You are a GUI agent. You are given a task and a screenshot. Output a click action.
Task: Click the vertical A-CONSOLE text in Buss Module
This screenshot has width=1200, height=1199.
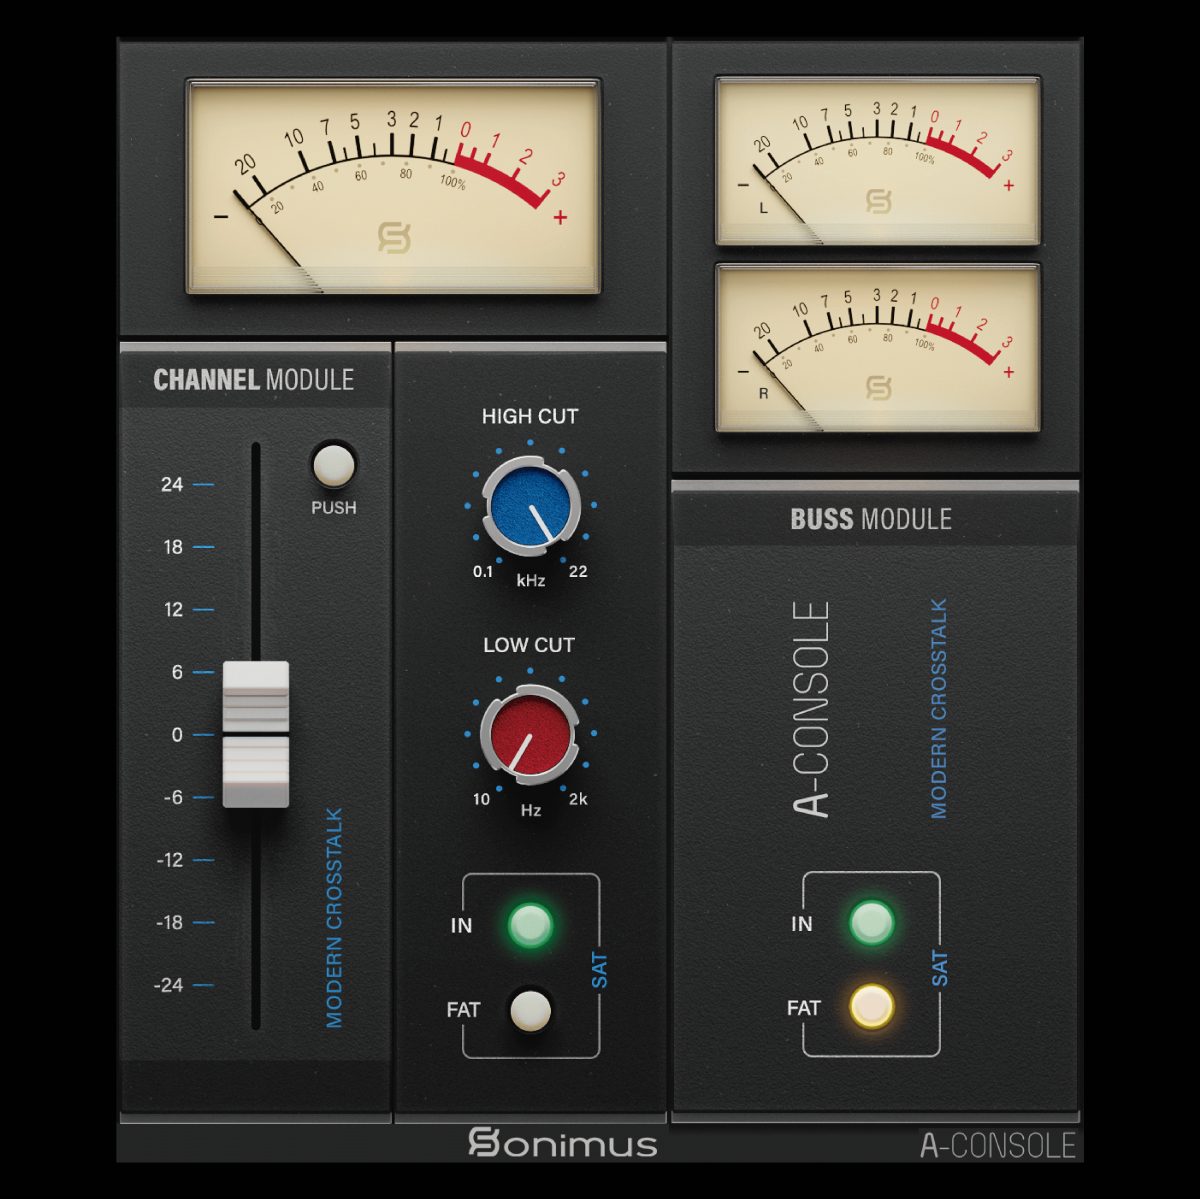(811, 709)
